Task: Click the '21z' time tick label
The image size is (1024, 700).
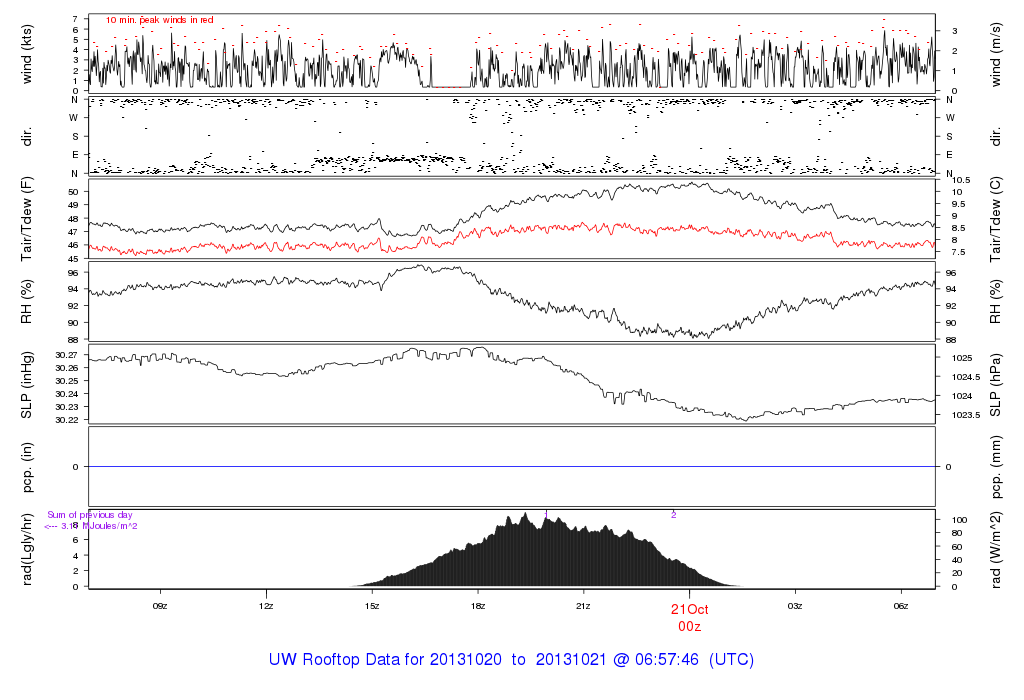Action: click(583, 606)
